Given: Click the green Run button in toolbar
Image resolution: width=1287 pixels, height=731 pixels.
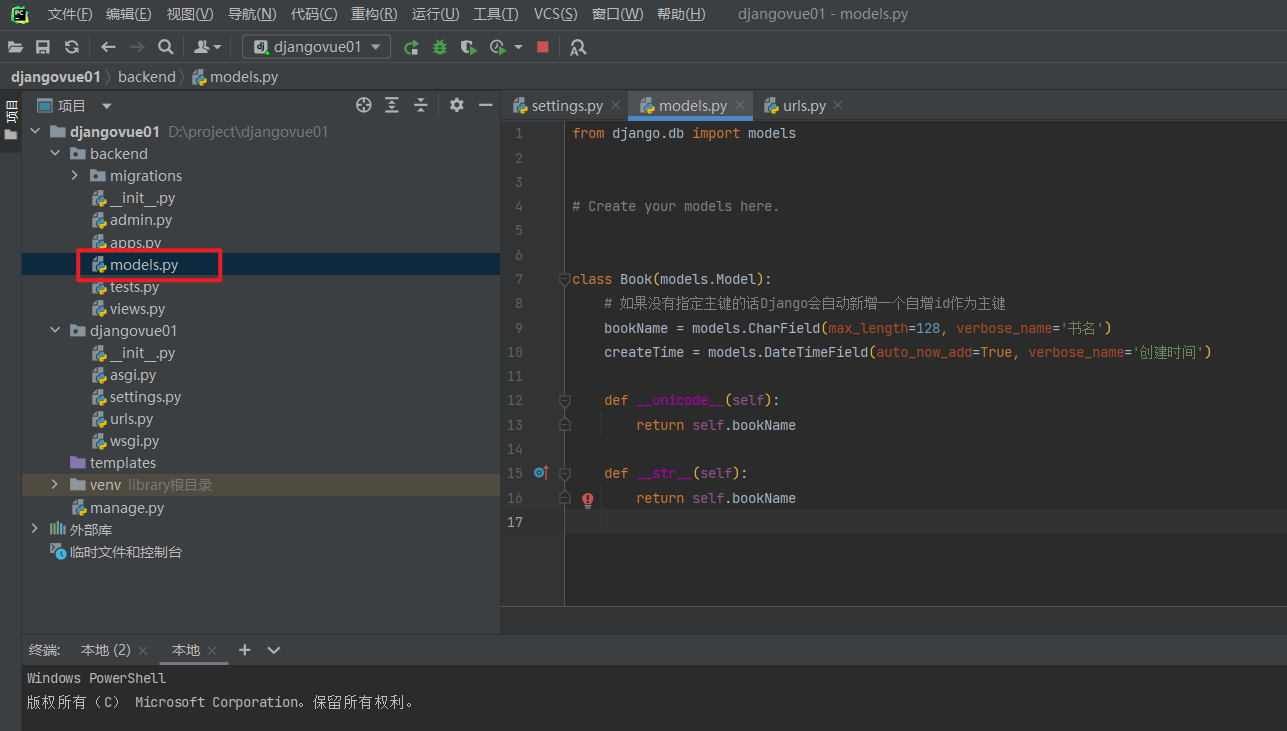Looking at the screenshot, I should [411, 47].
